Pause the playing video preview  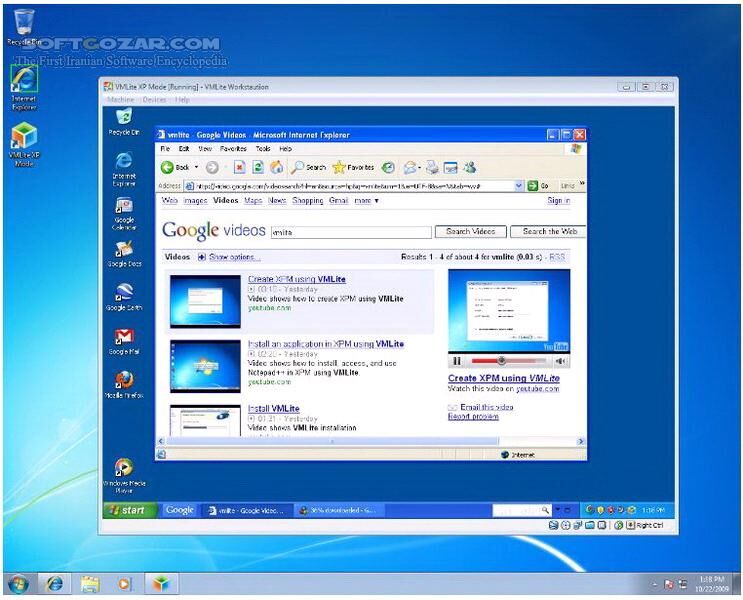coord(457,361)
